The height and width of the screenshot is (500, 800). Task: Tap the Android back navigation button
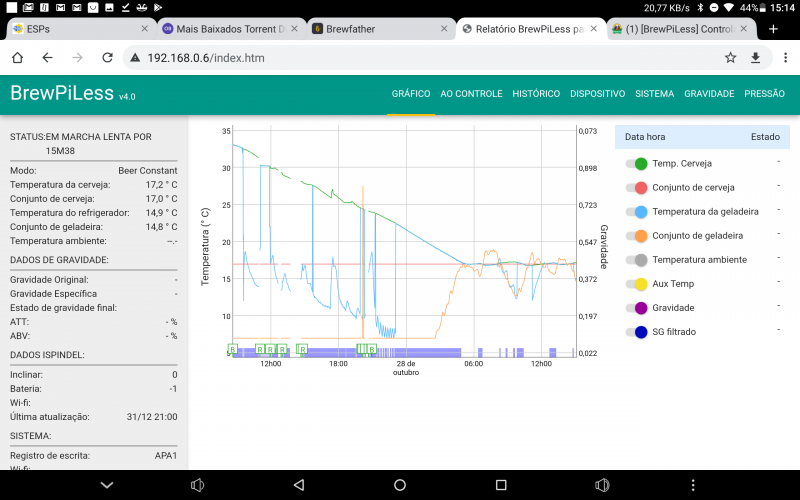(299, 485)
